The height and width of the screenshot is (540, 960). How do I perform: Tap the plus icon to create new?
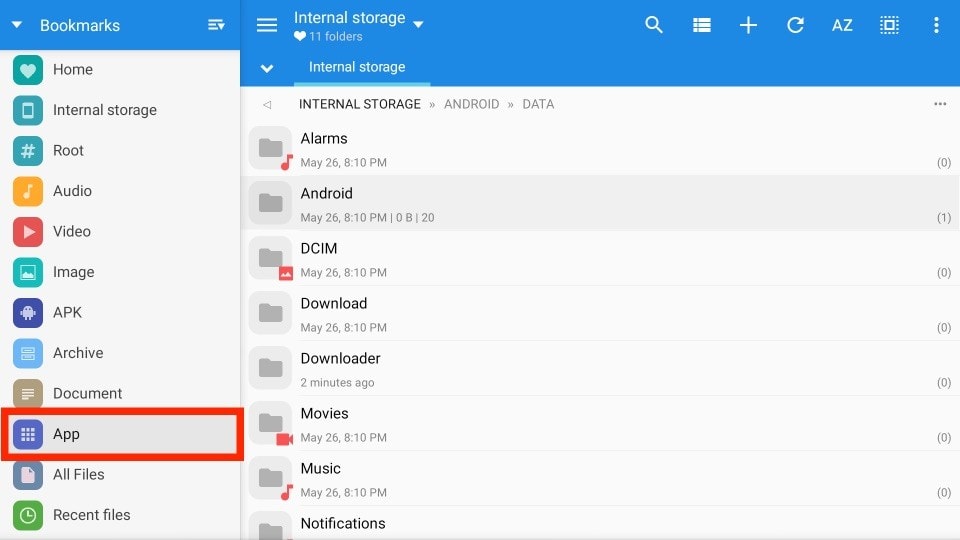point(748,25)
